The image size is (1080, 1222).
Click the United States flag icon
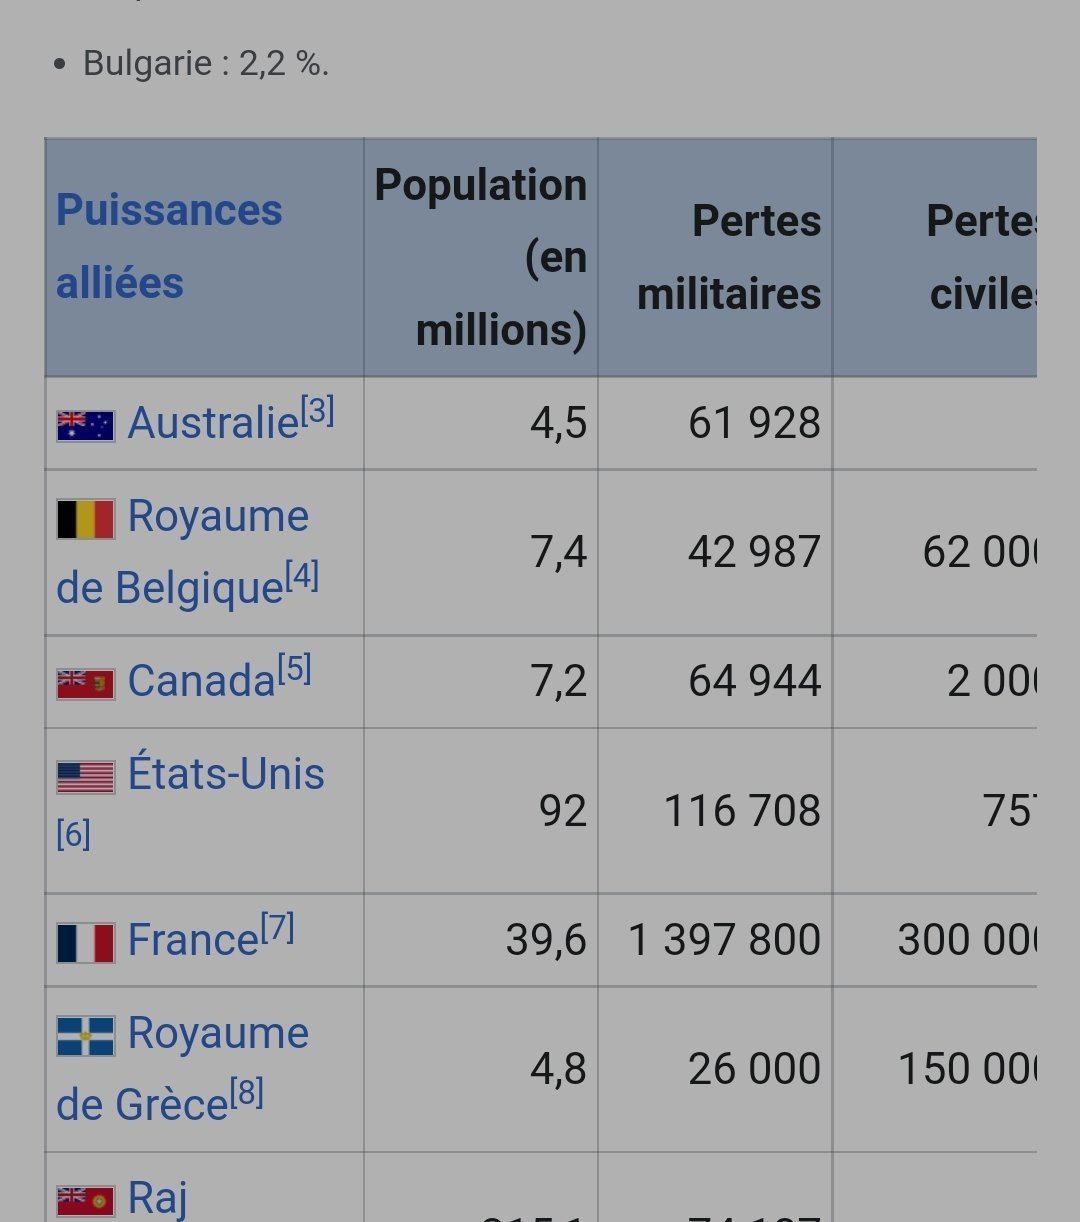point(85,777)
